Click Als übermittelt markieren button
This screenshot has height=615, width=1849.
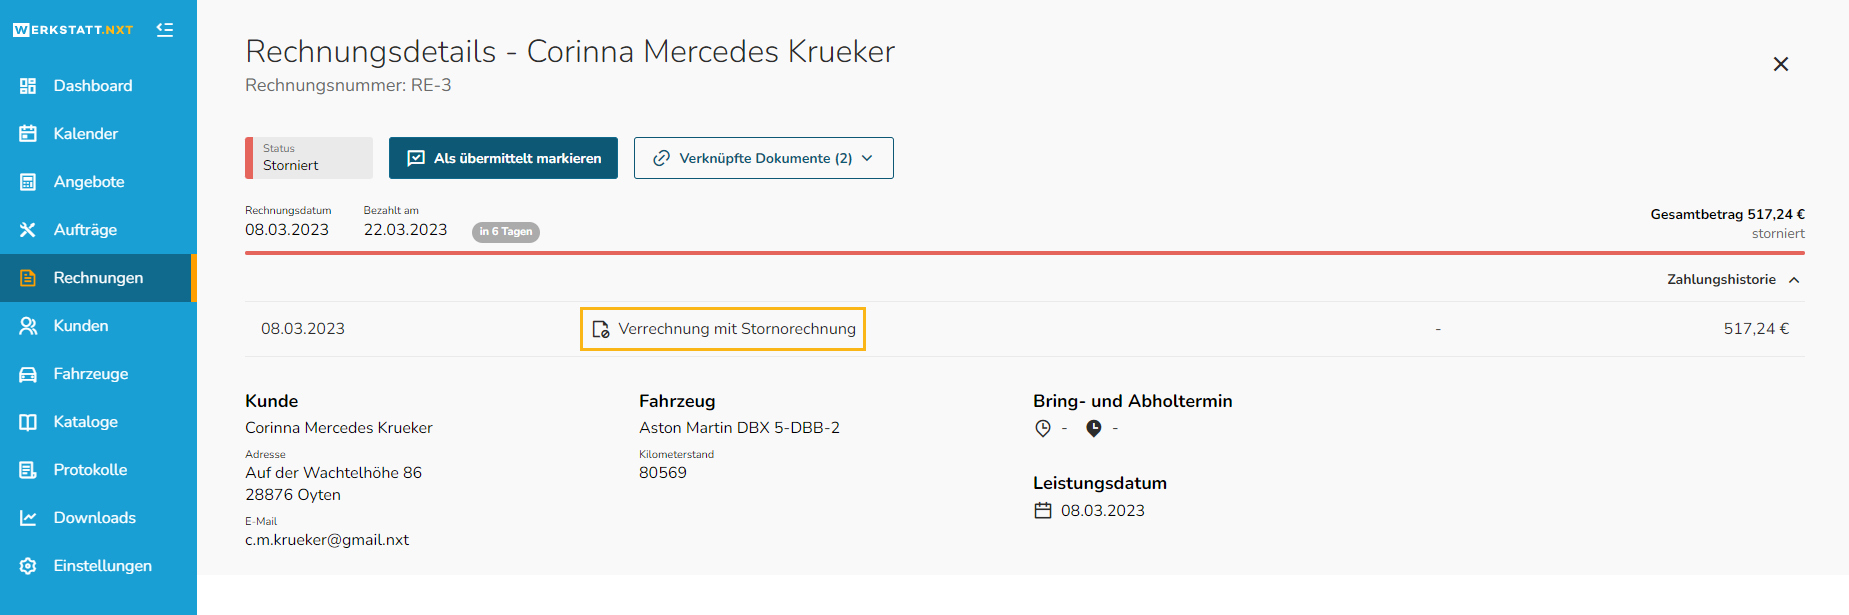coord(503,158)
